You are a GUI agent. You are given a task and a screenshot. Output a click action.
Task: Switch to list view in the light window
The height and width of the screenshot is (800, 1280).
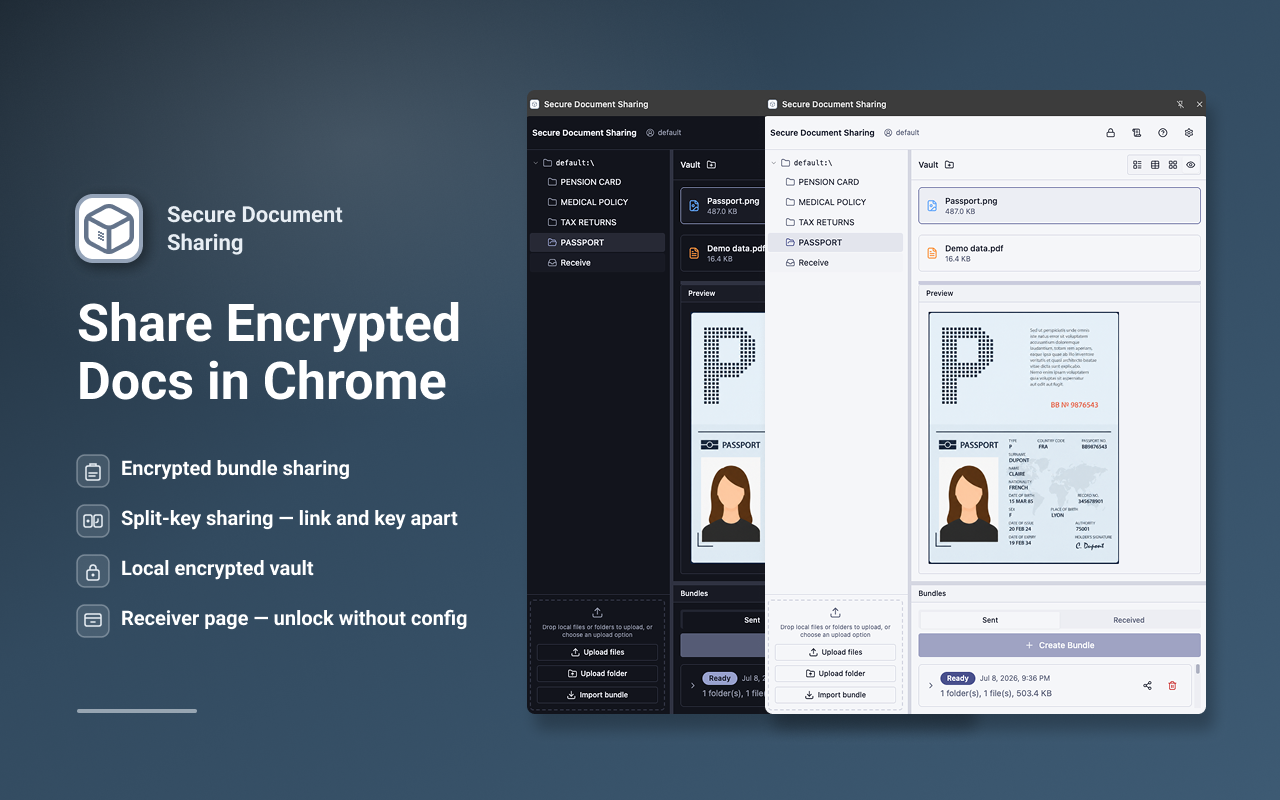tap(1137, 165)
